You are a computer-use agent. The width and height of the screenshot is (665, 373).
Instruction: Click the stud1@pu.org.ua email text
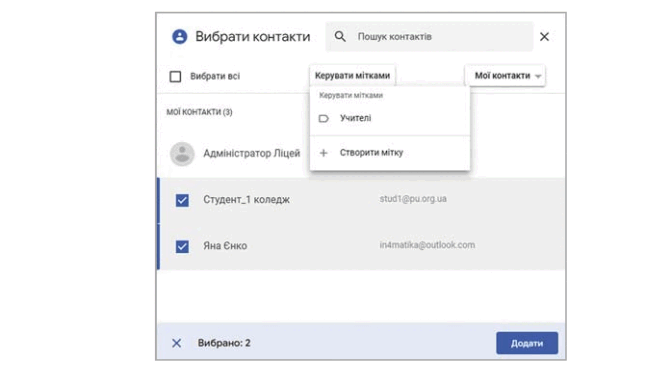tap(413, 199)
